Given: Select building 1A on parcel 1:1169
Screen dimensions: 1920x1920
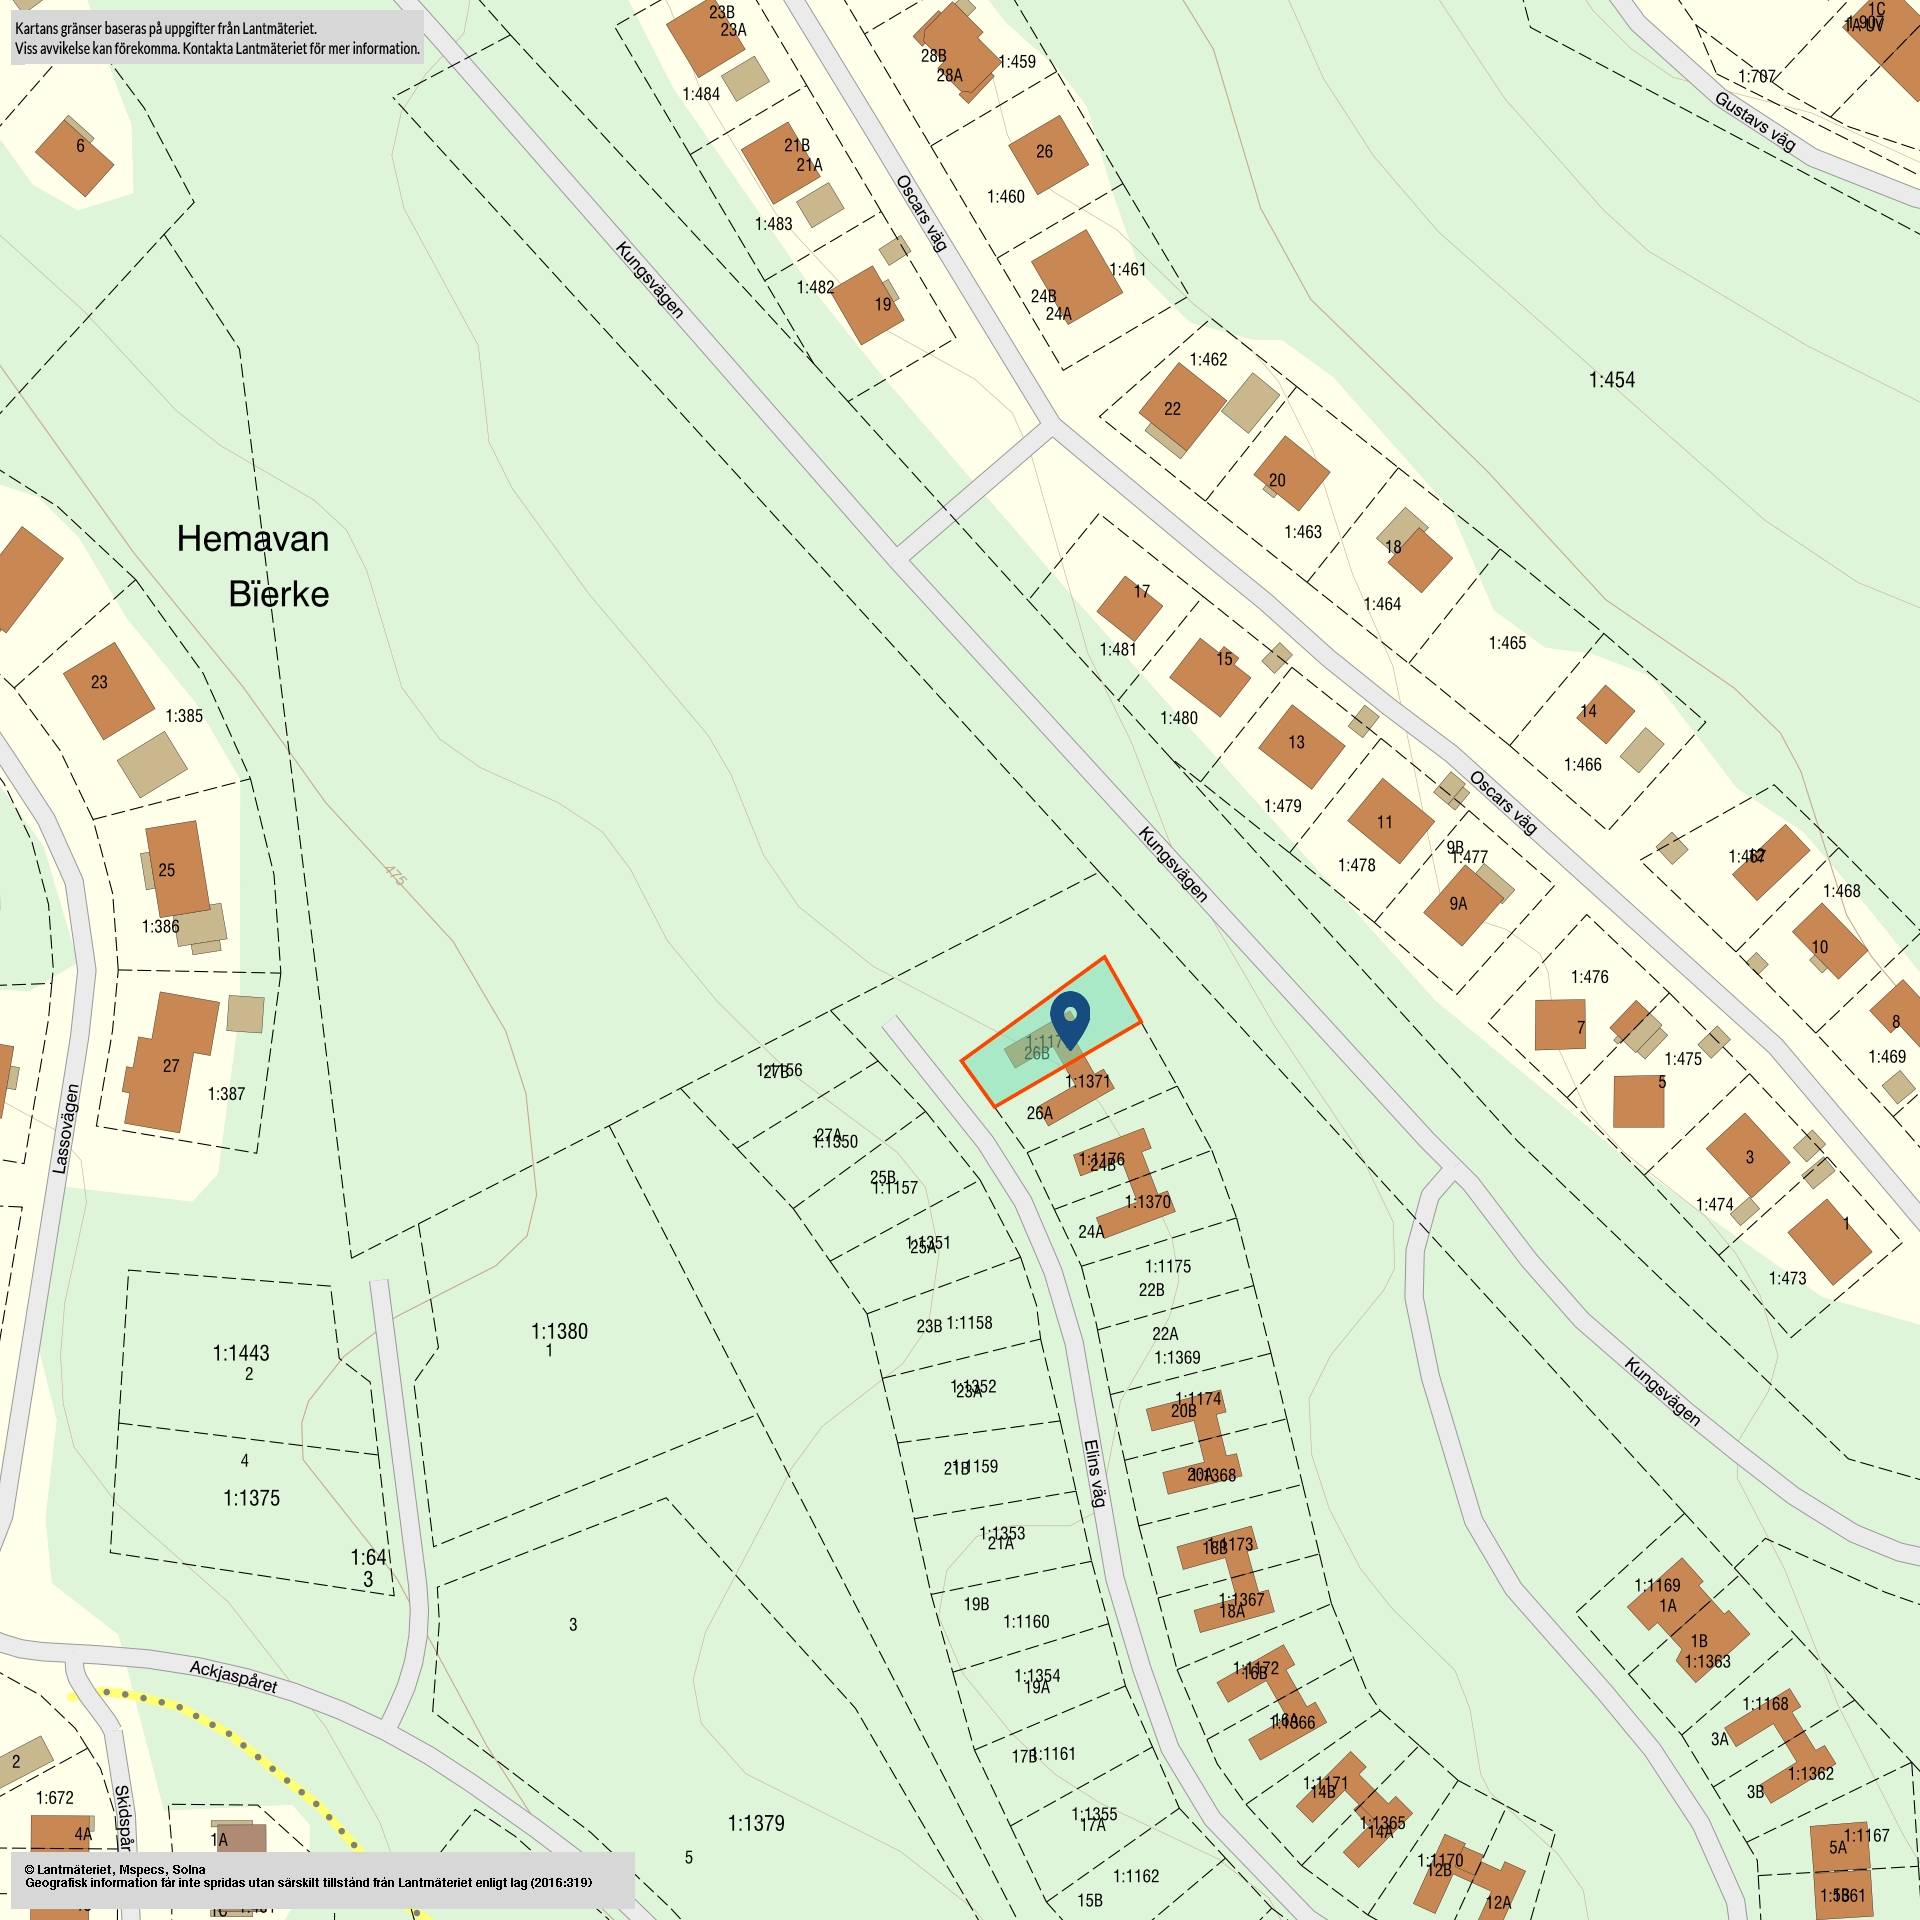Looking at the screenshot, I should click(1666, 1606).
